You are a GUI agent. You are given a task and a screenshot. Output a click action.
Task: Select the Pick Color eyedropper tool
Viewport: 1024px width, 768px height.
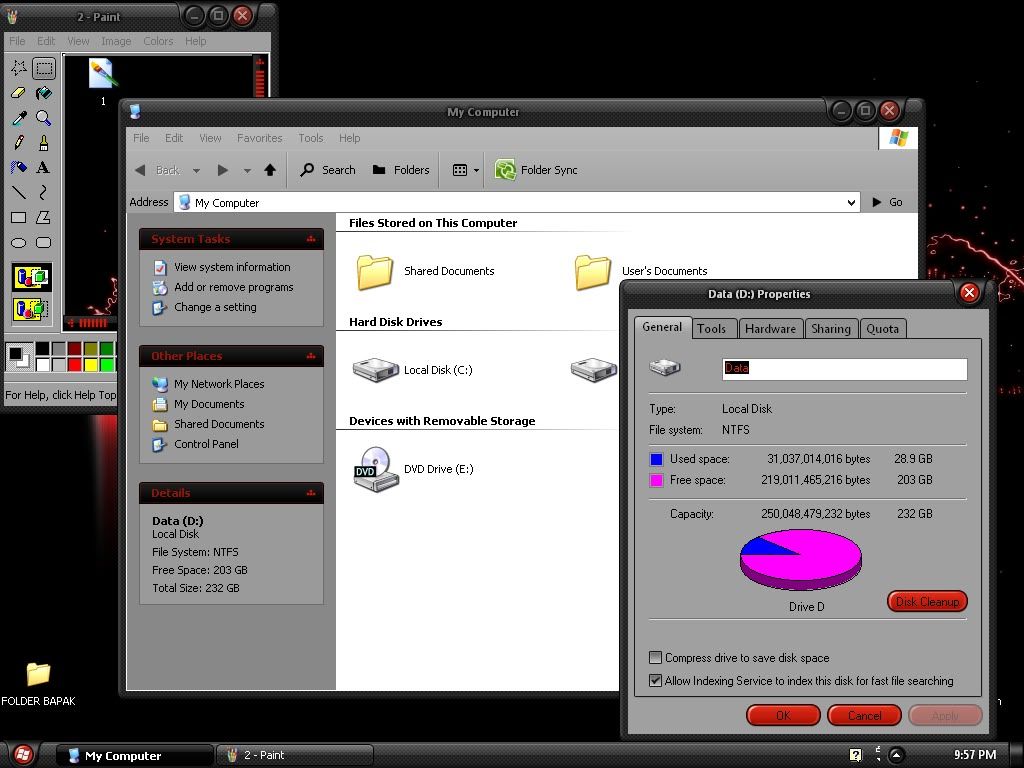coord(18,118)
